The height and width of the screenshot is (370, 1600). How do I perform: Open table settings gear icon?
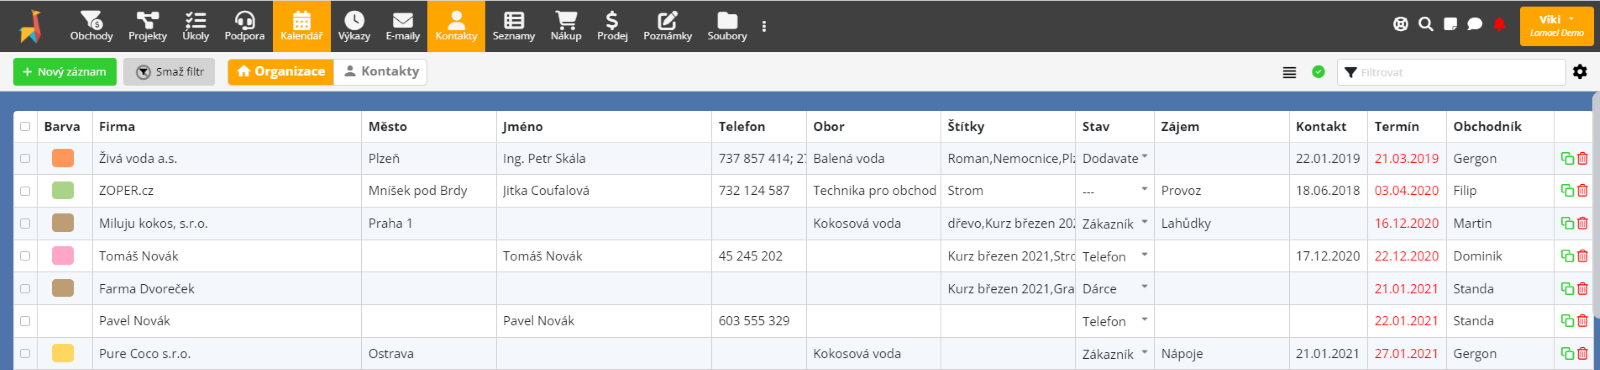point(1580,72)
